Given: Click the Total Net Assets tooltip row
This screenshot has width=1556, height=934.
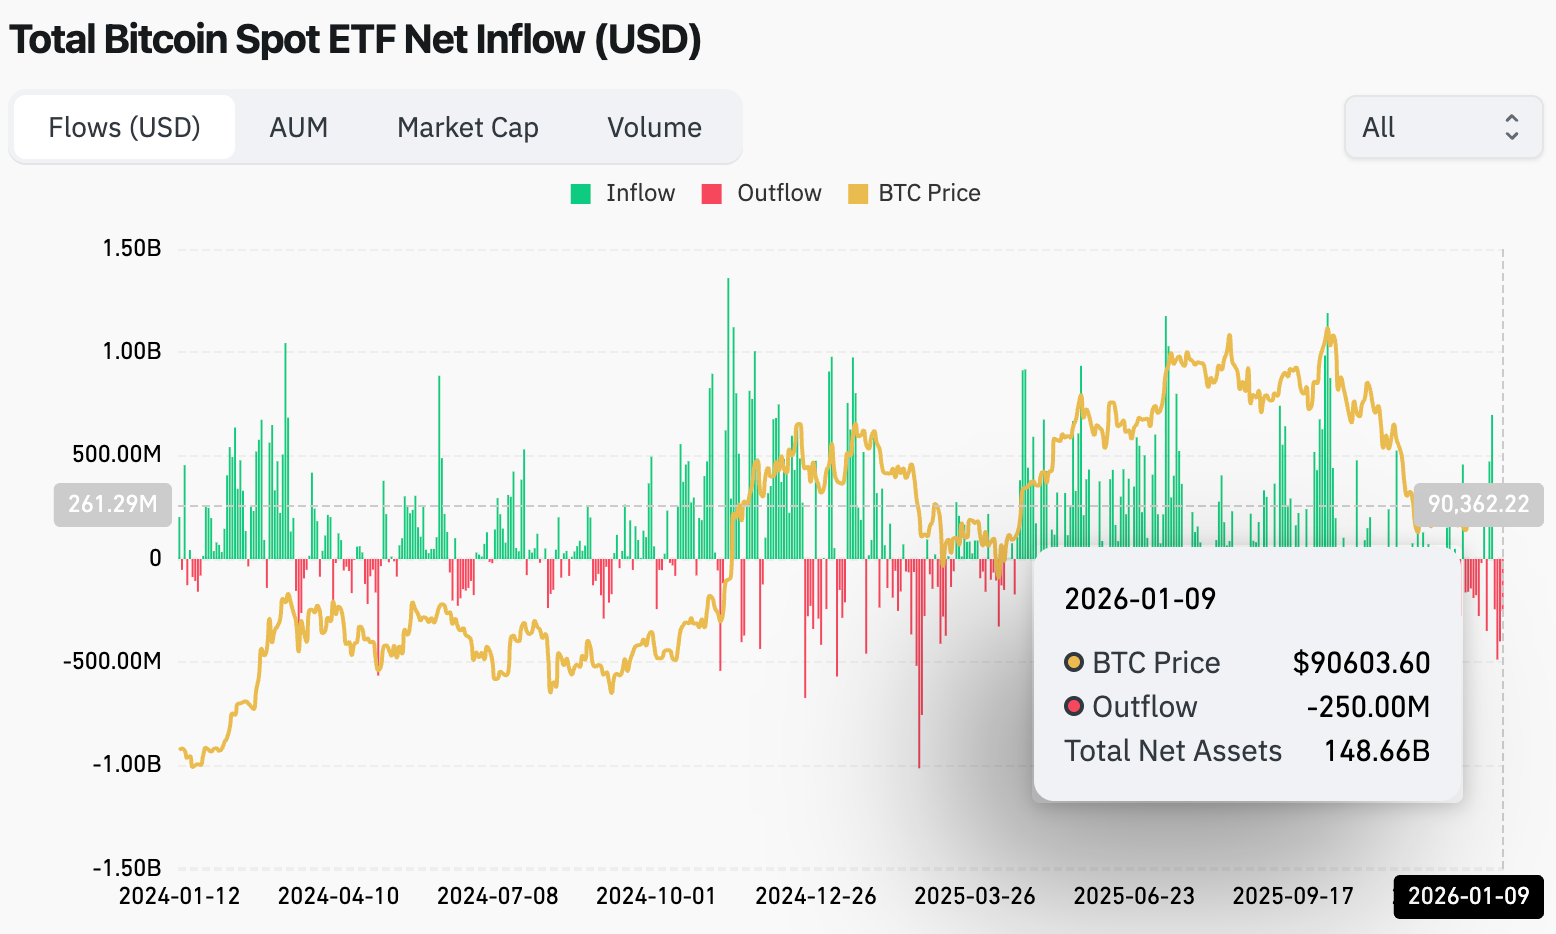Looking at the screenshot, I should pyautogui.click(x=1246, y=751).
